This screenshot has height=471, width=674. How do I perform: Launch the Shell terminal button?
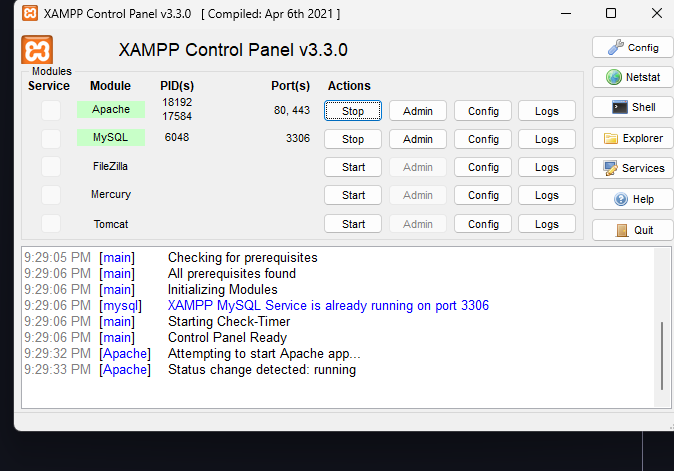pos(633,107)
